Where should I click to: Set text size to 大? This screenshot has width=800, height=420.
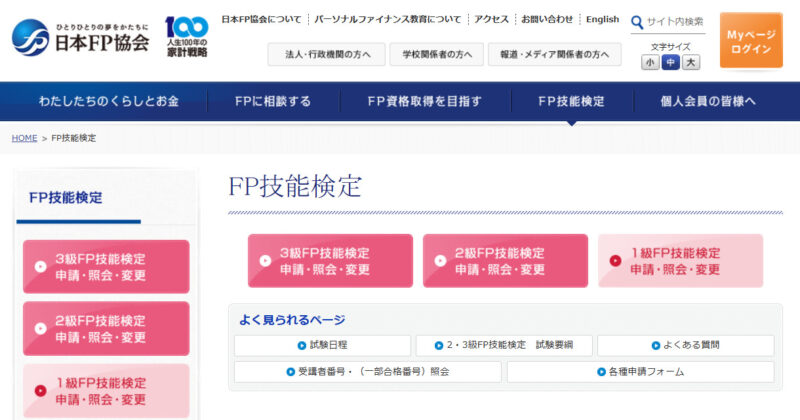point(691,63)
